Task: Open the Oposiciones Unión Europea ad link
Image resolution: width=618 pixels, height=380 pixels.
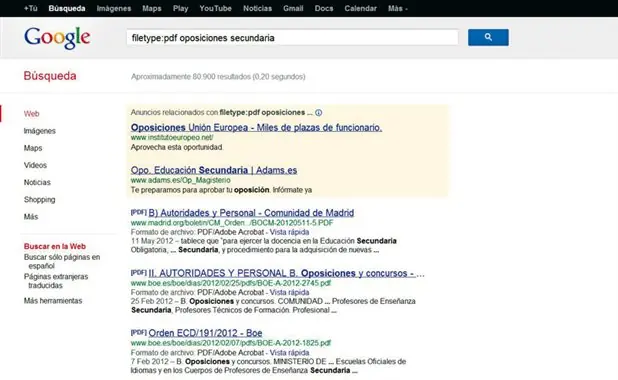Action: (256, 127)
